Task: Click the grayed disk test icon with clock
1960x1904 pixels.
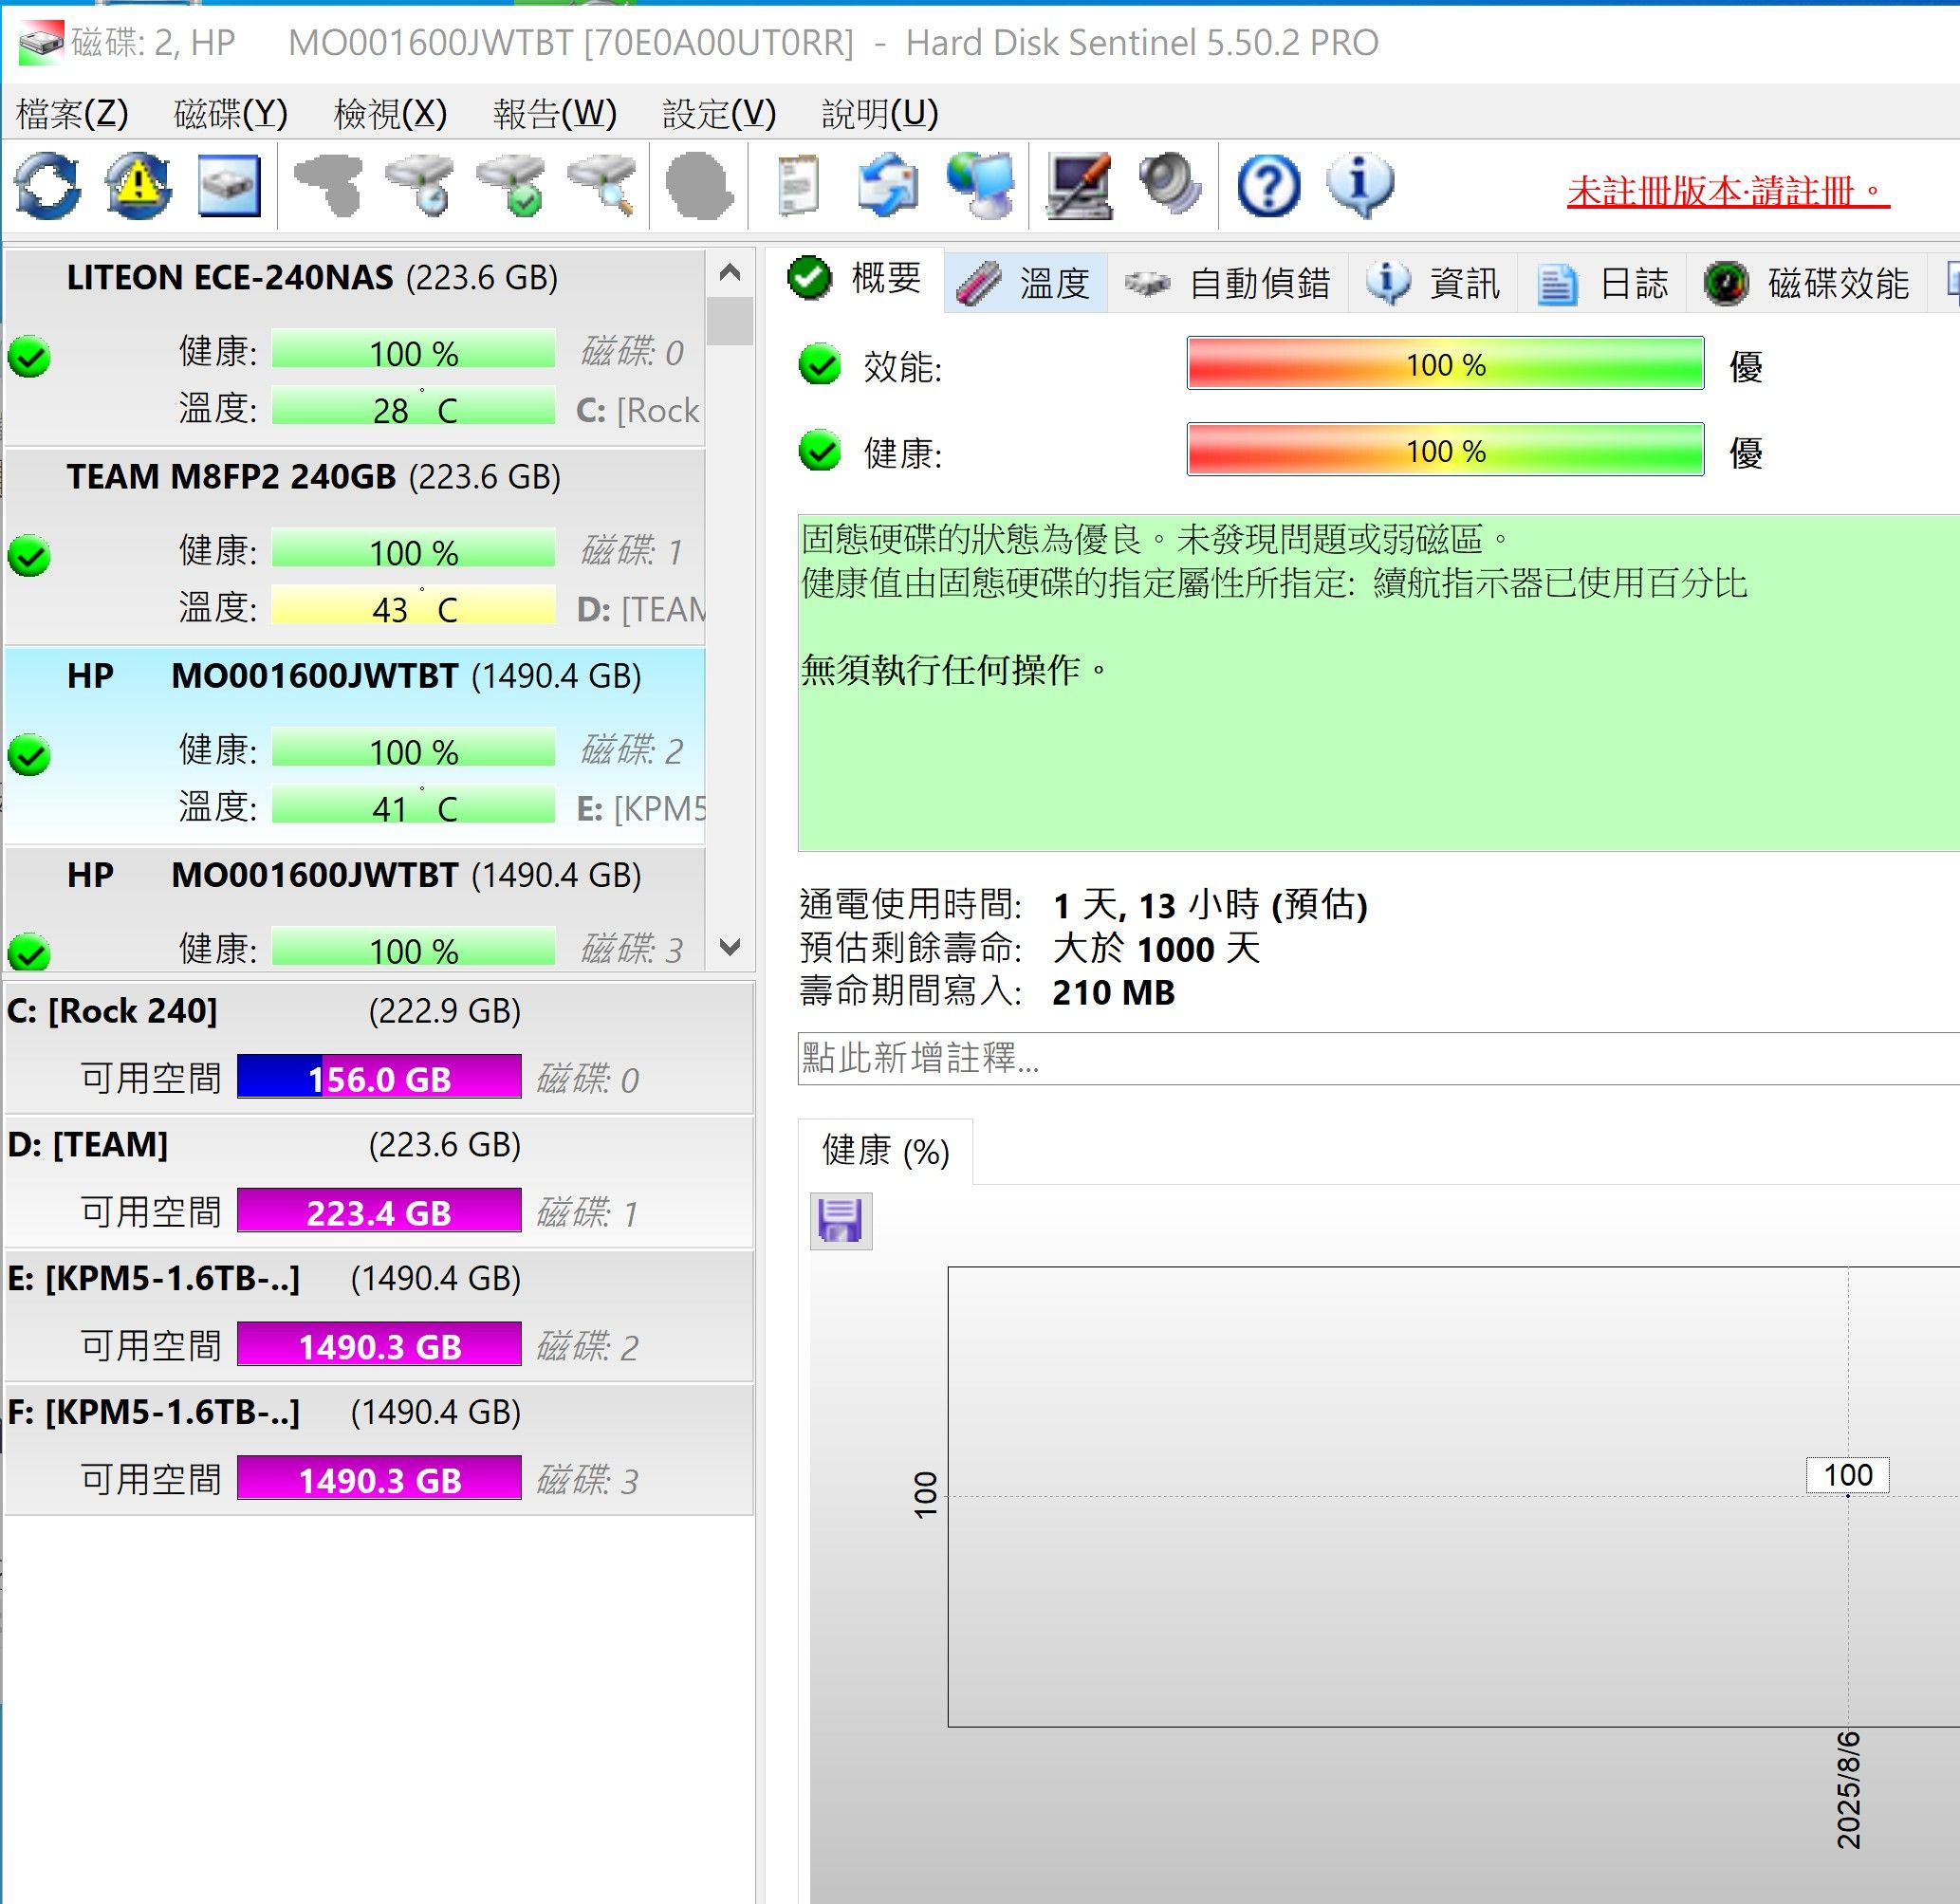Action: [420, 186]
